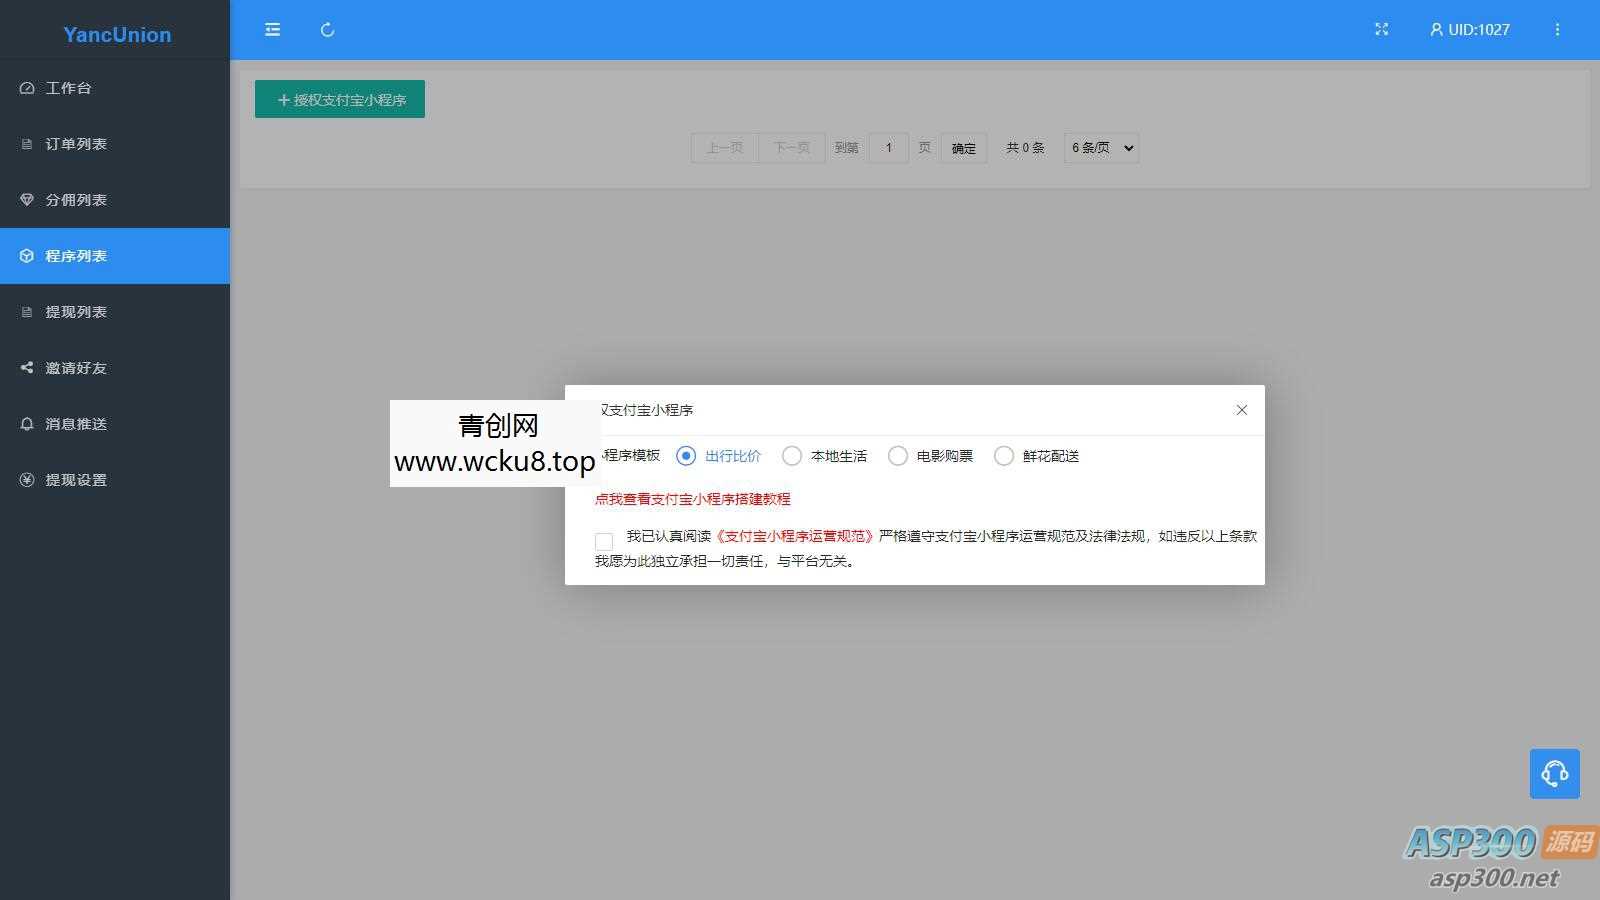Click the bell icon for 消息推送
The height and width of the screenshot is (900, 1600).
(26, 423)
